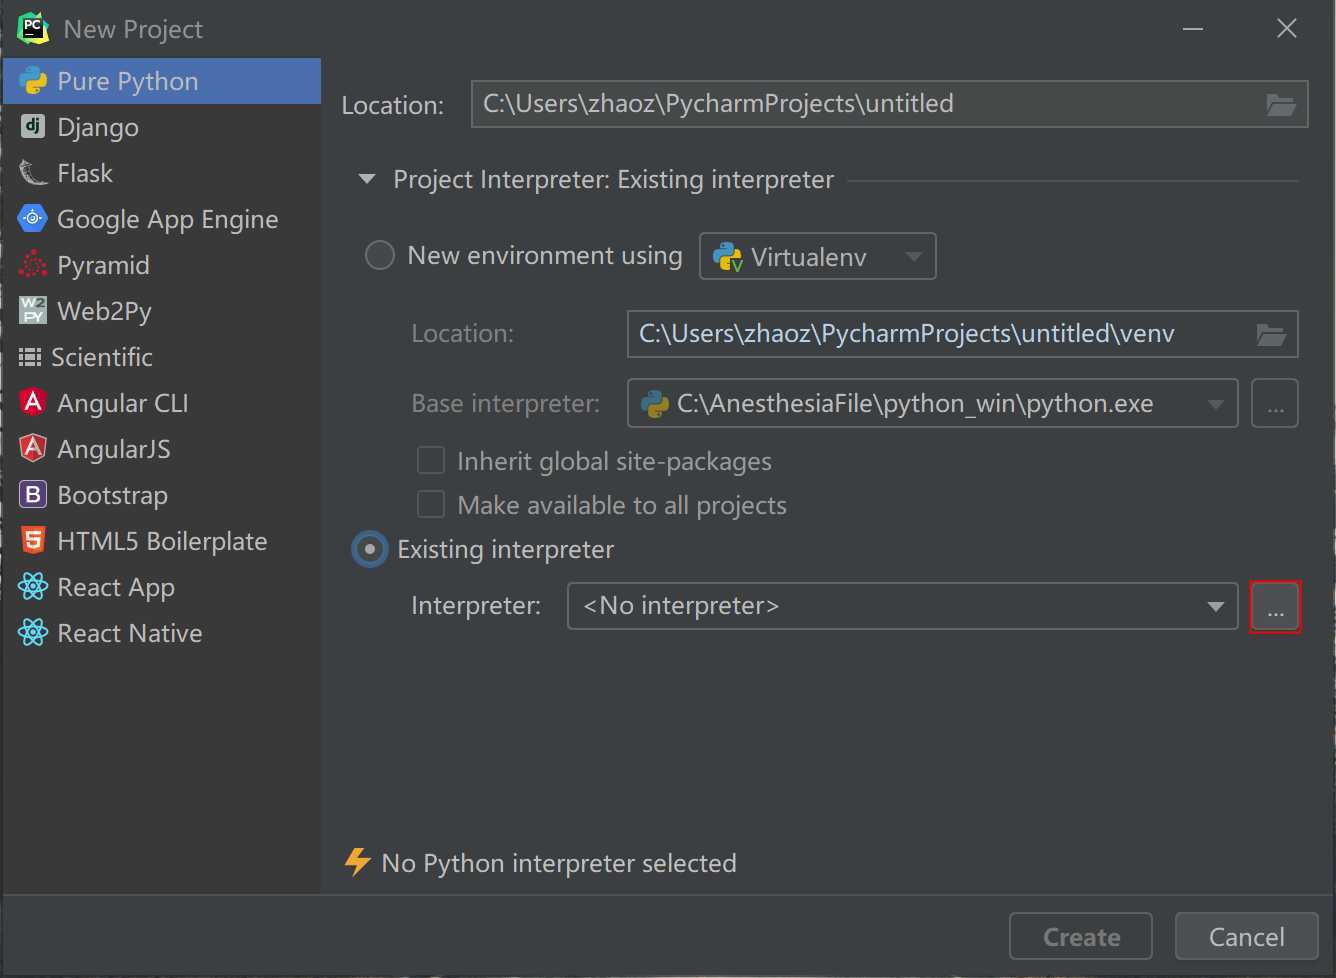1336x978 pixels.
Task: Choose React Native project type
Action: pyautogui.click(x=129, y=633)
